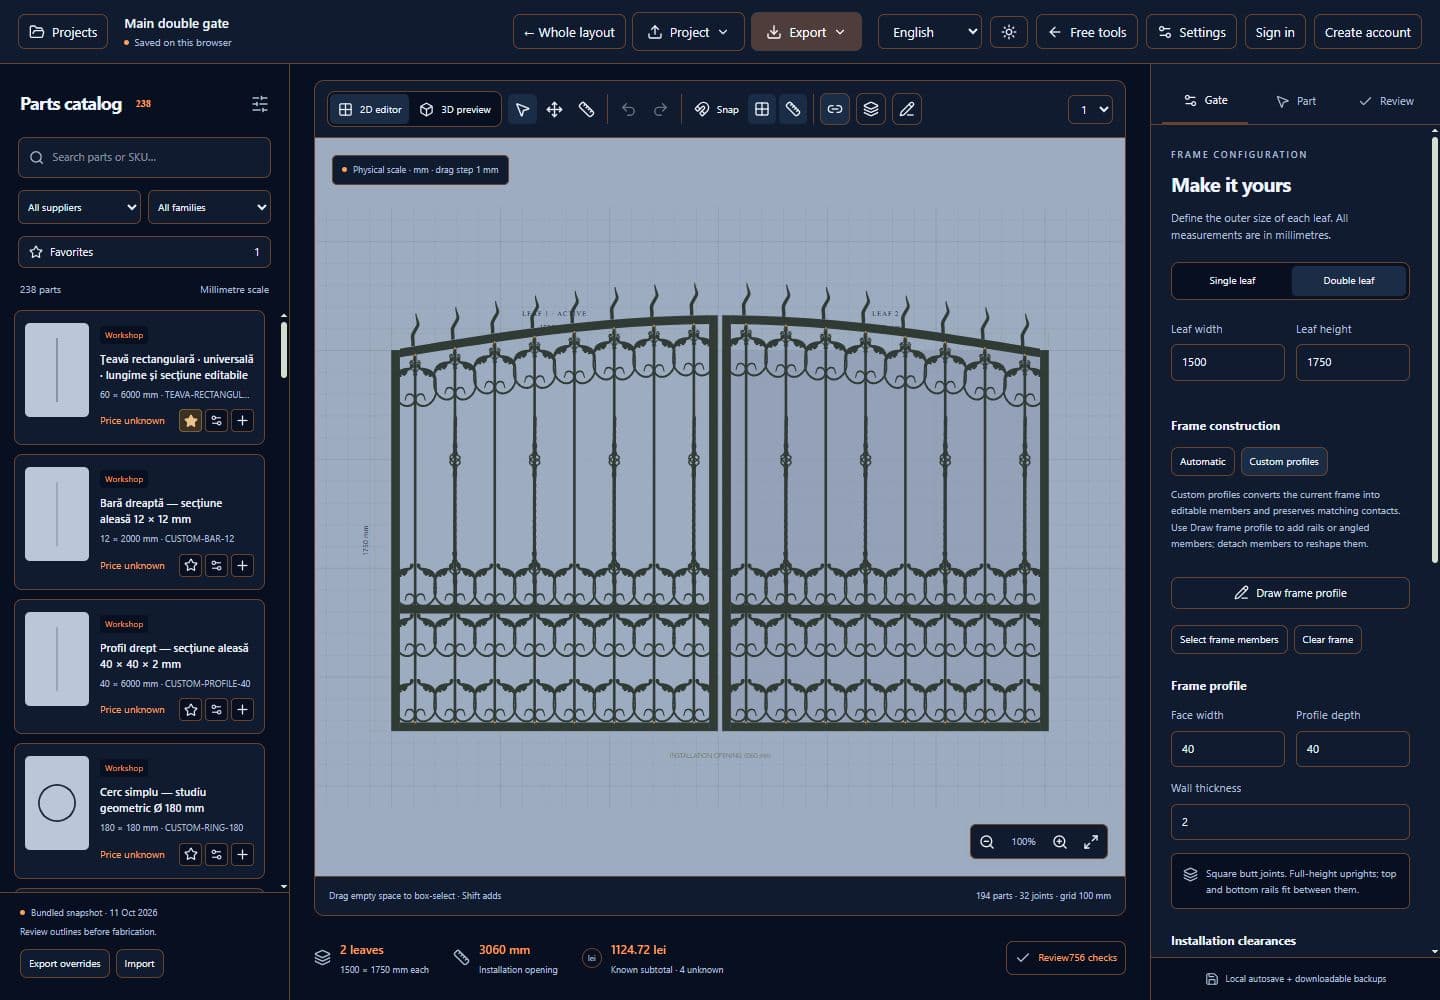Focus the Search parts or SKU field
The width and height of the screenshot is (1440, 1000).
tap(144, 157)
